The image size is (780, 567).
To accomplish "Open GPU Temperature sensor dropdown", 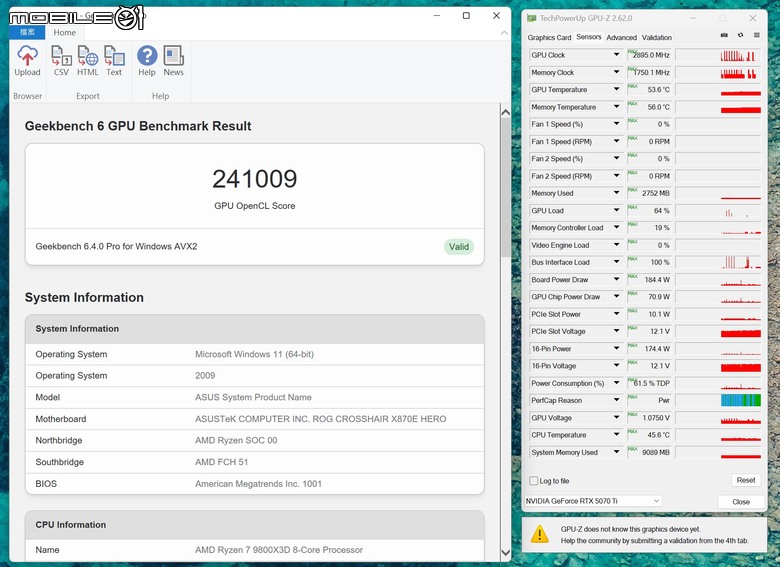I will pyautogui.click(x=616, y=90).
